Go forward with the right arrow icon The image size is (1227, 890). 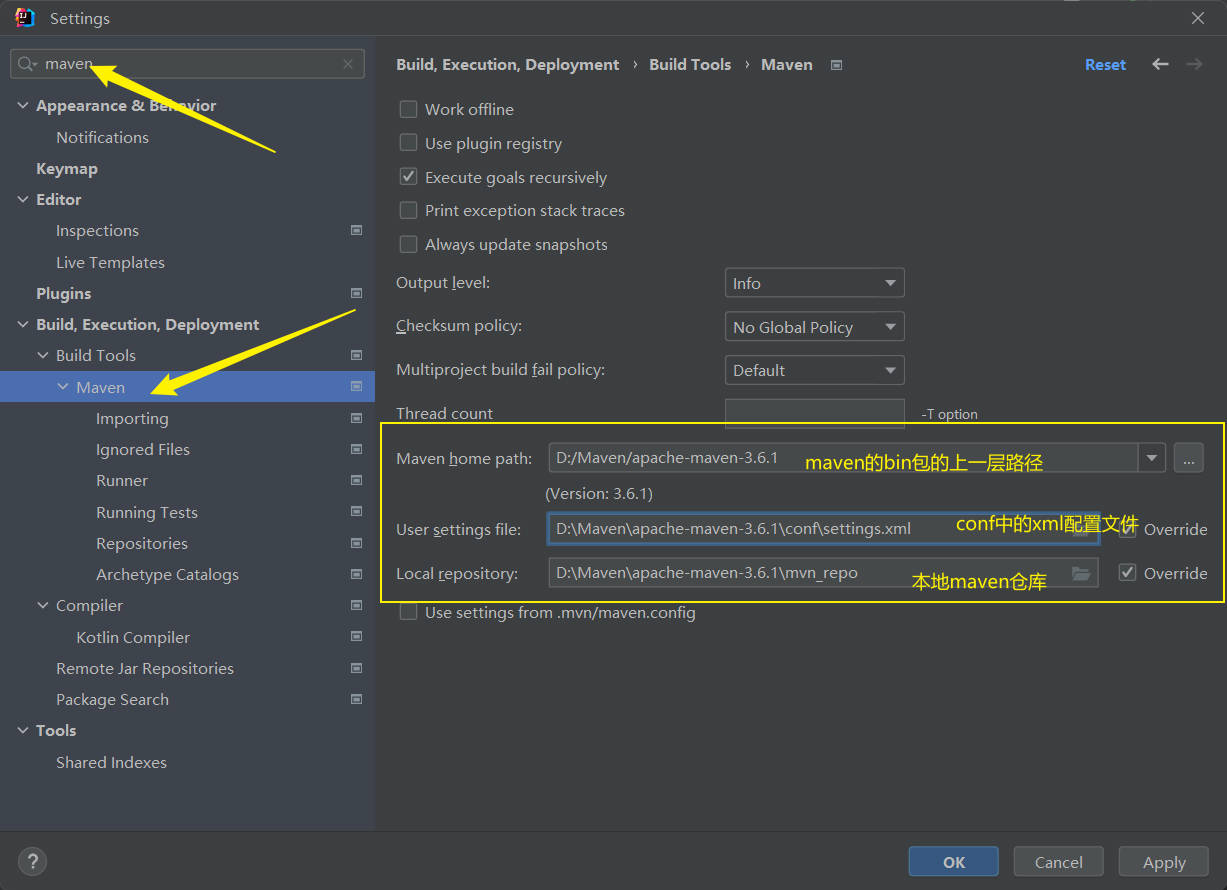coord(1194,64)
